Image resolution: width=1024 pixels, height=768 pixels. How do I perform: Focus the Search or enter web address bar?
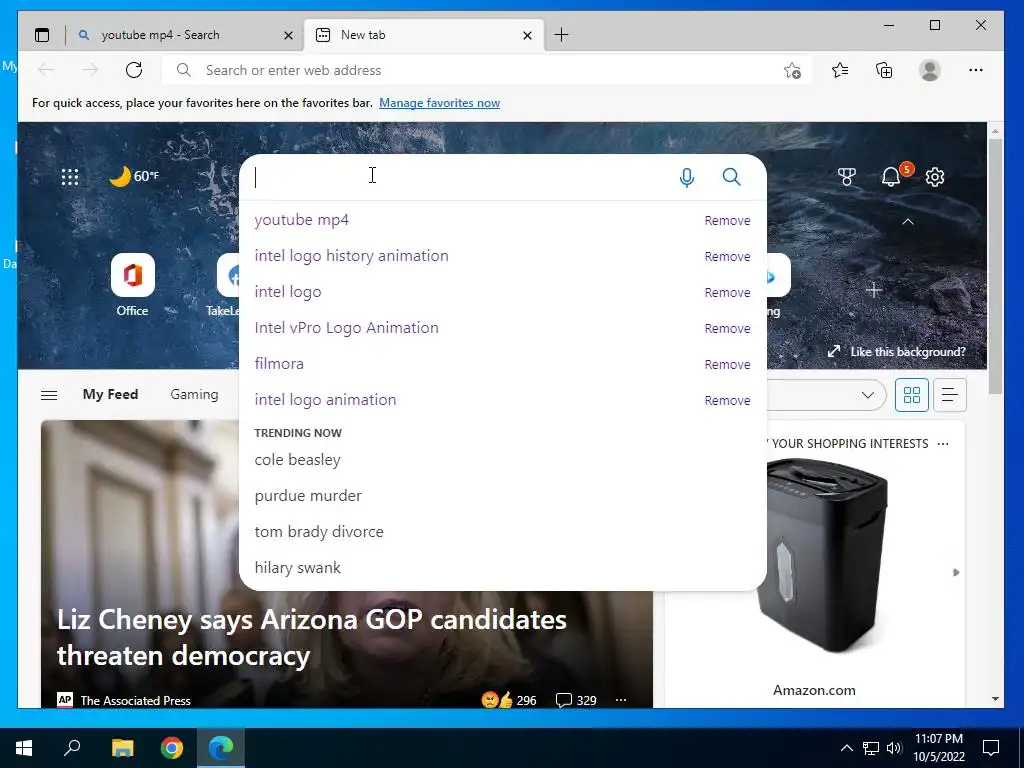point(487,70)
